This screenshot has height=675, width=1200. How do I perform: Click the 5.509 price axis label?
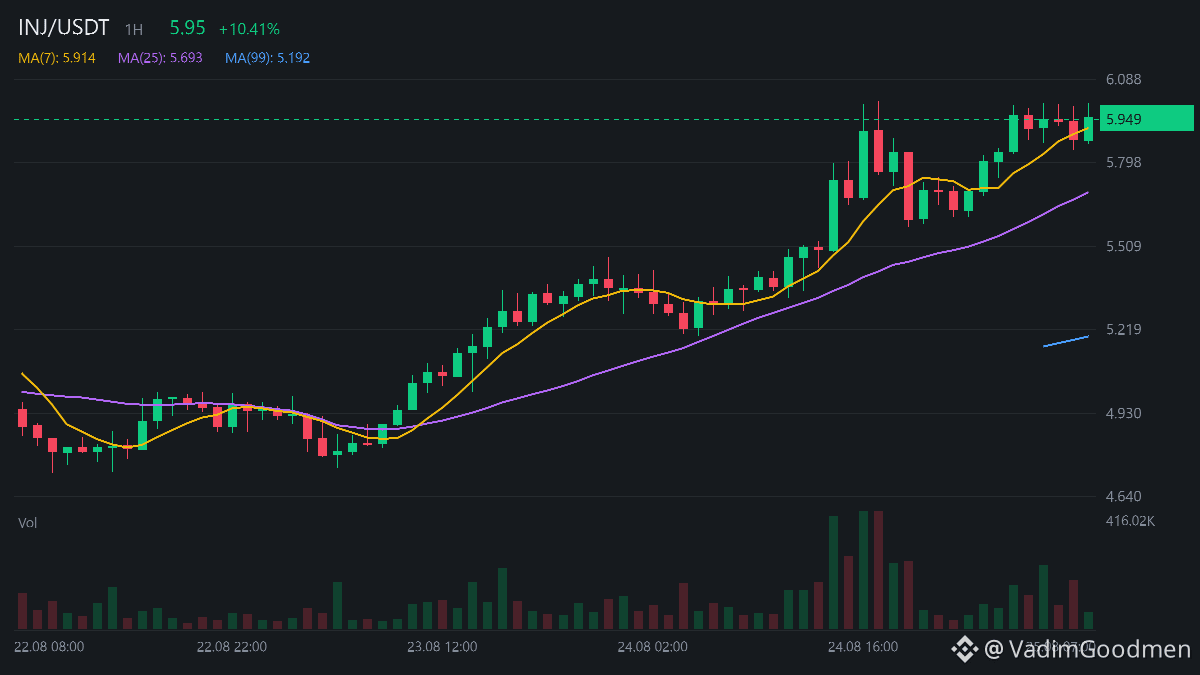[1124, 246]
